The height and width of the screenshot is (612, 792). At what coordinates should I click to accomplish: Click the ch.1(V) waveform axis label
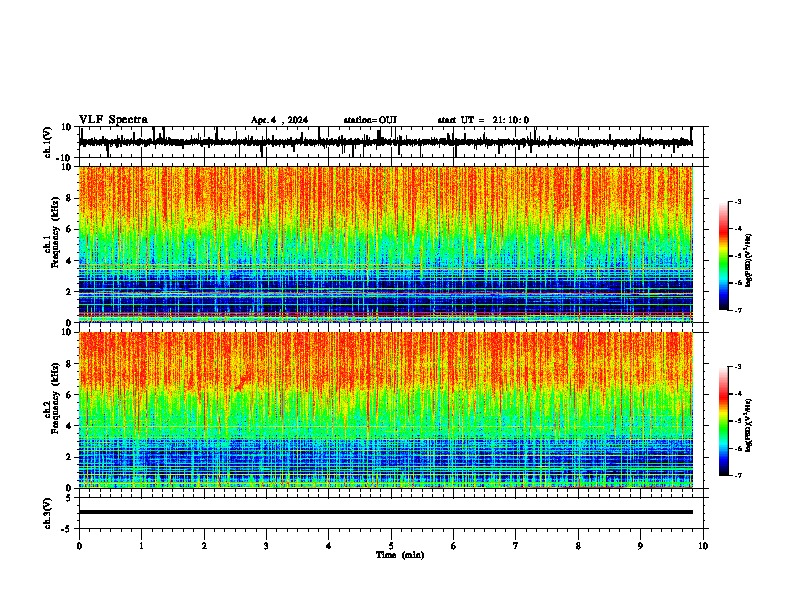(x=48, y=142)
